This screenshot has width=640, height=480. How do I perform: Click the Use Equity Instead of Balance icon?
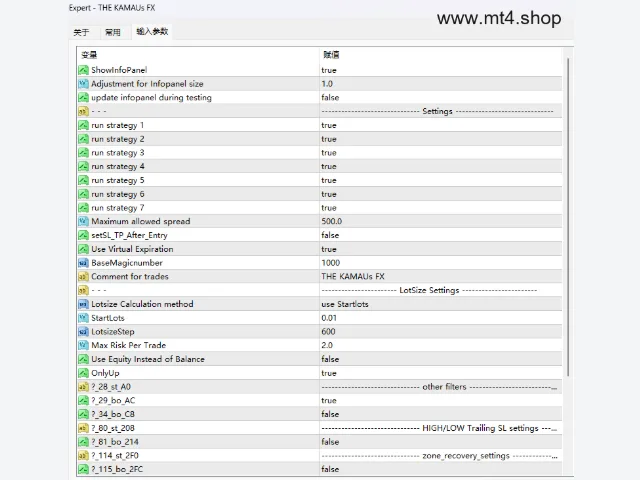(x=83, y=359)
